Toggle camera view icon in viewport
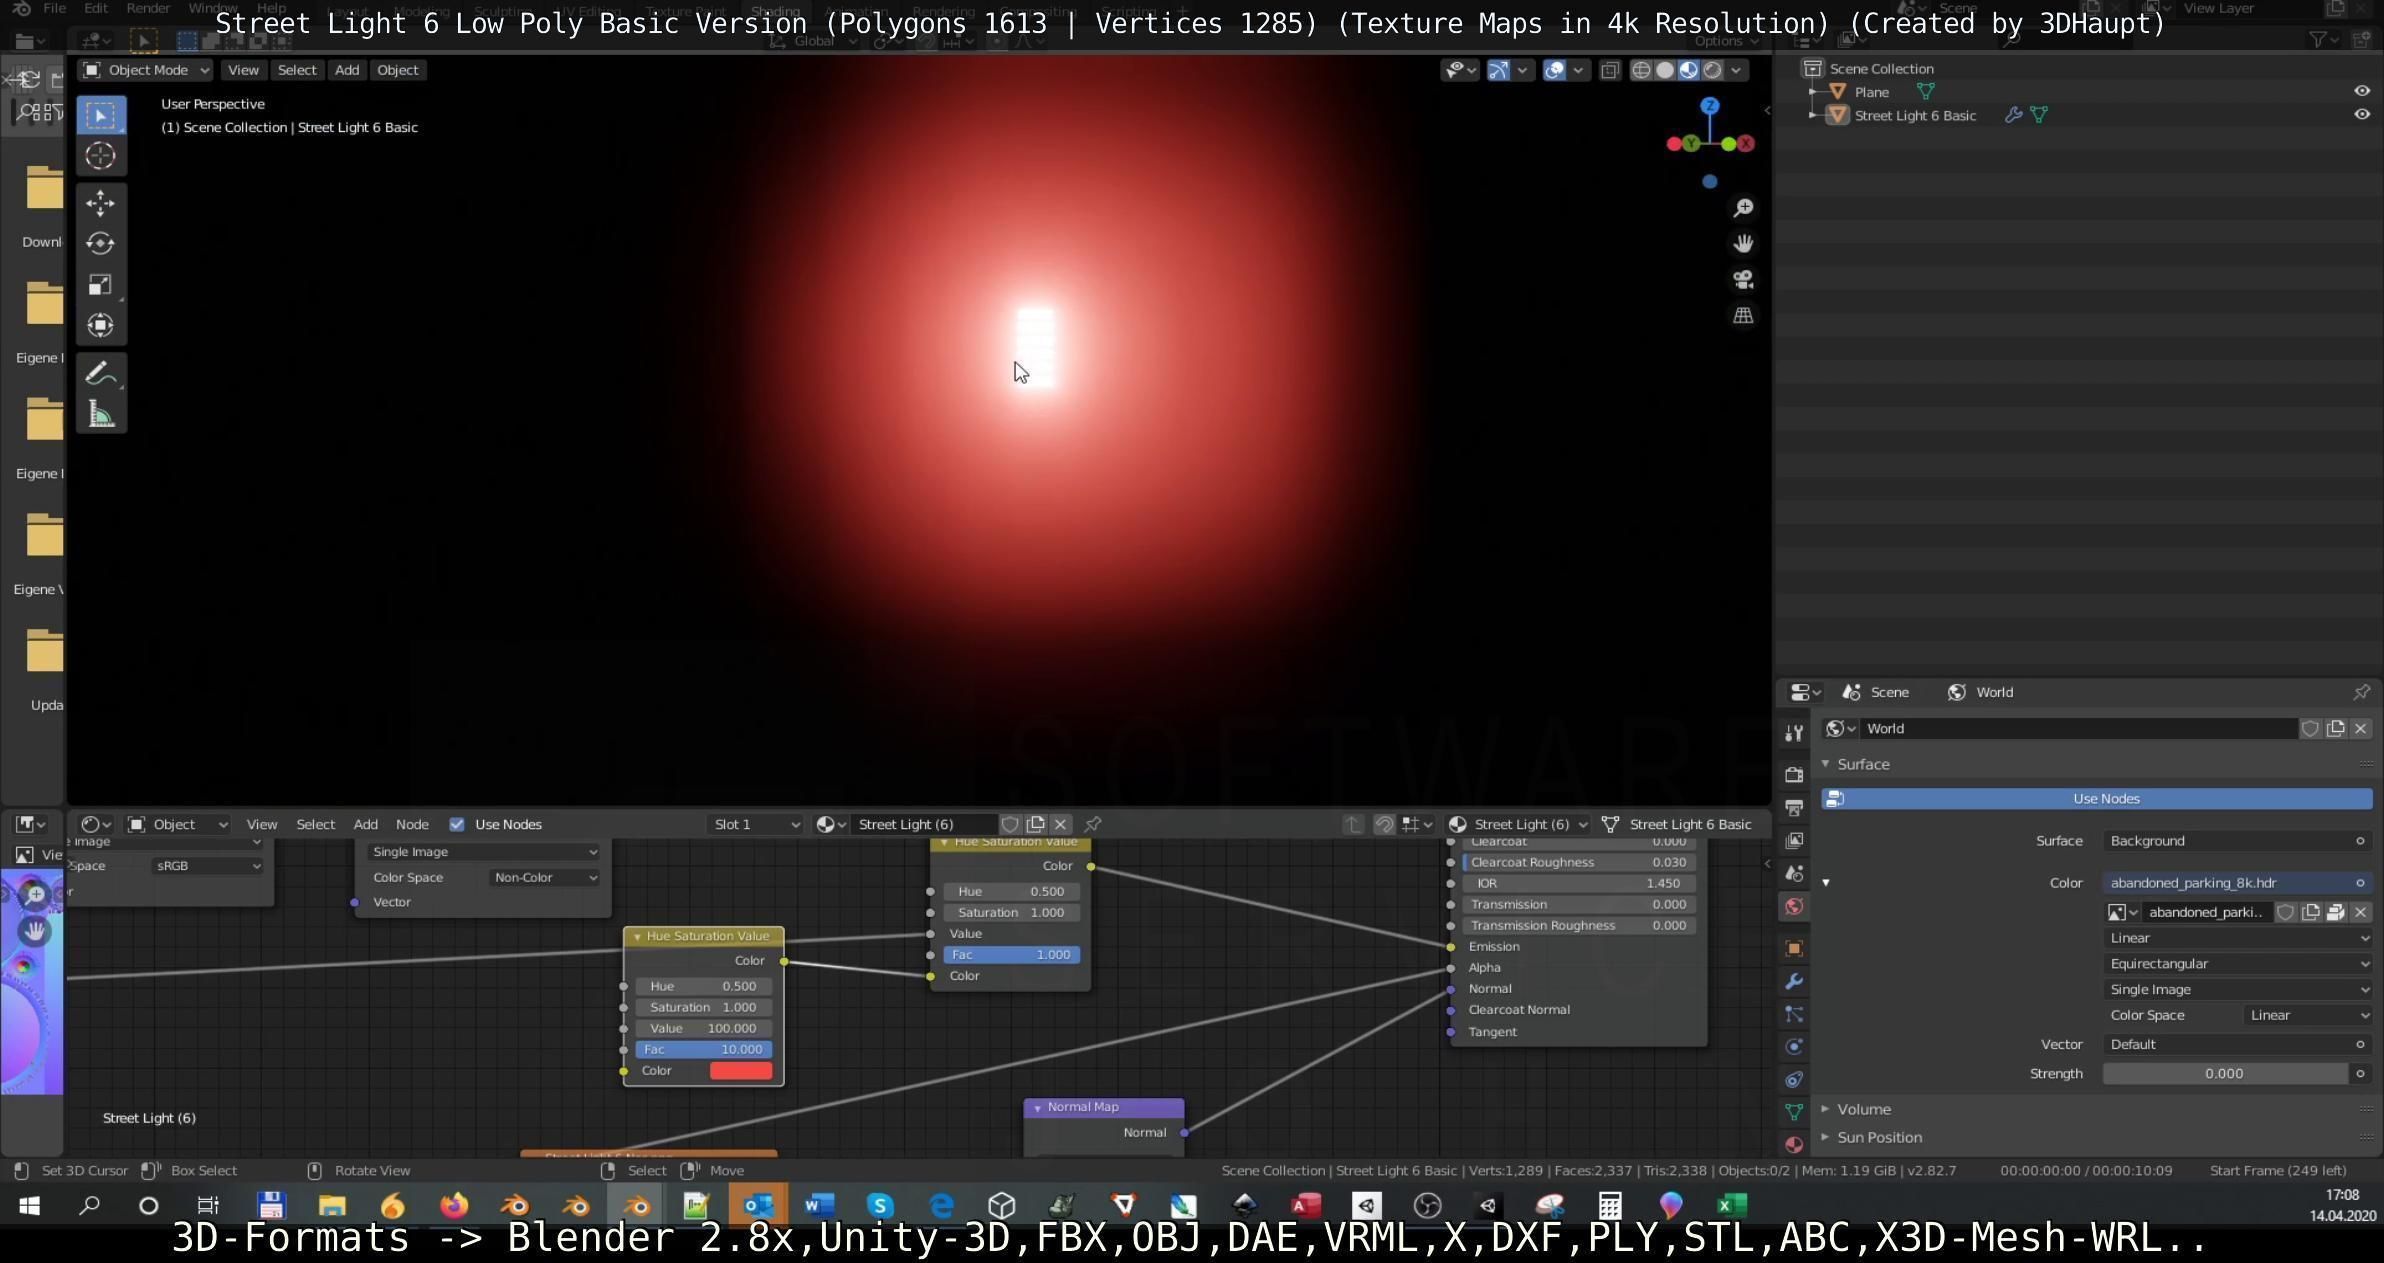 coord(1743,280)
